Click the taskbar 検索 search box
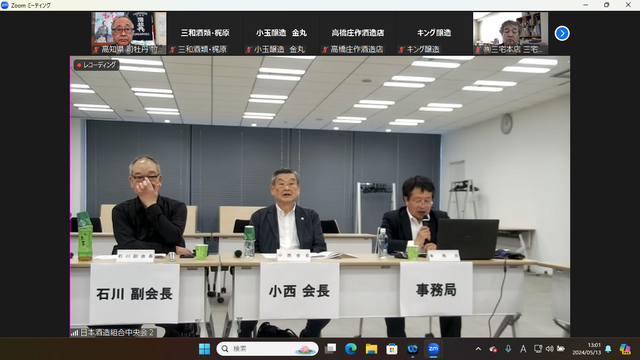 click(267, 349)
